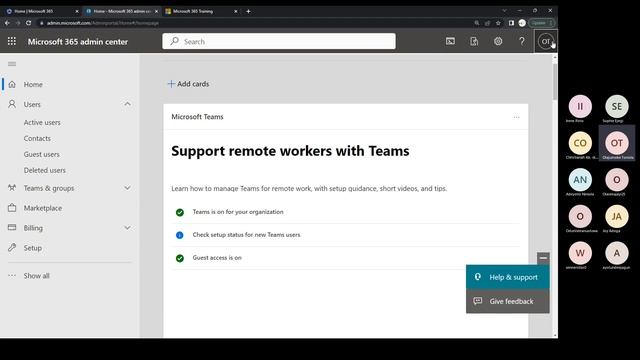Viewport: 640px width, 360px height.
Task: Open the browser tab search dropdown
Action: (x=504, y=11)
